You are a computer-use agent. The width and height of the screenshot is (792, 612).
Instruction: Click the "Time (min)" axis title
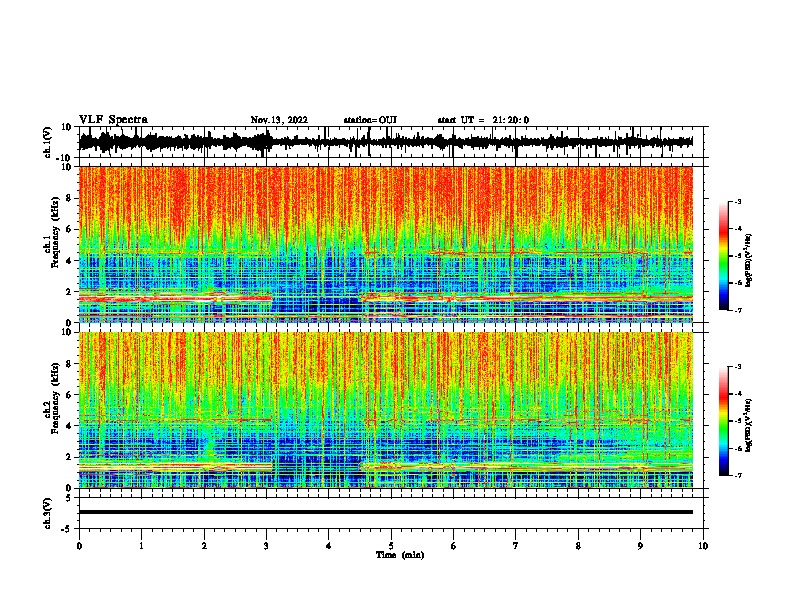tap(400, 555)
